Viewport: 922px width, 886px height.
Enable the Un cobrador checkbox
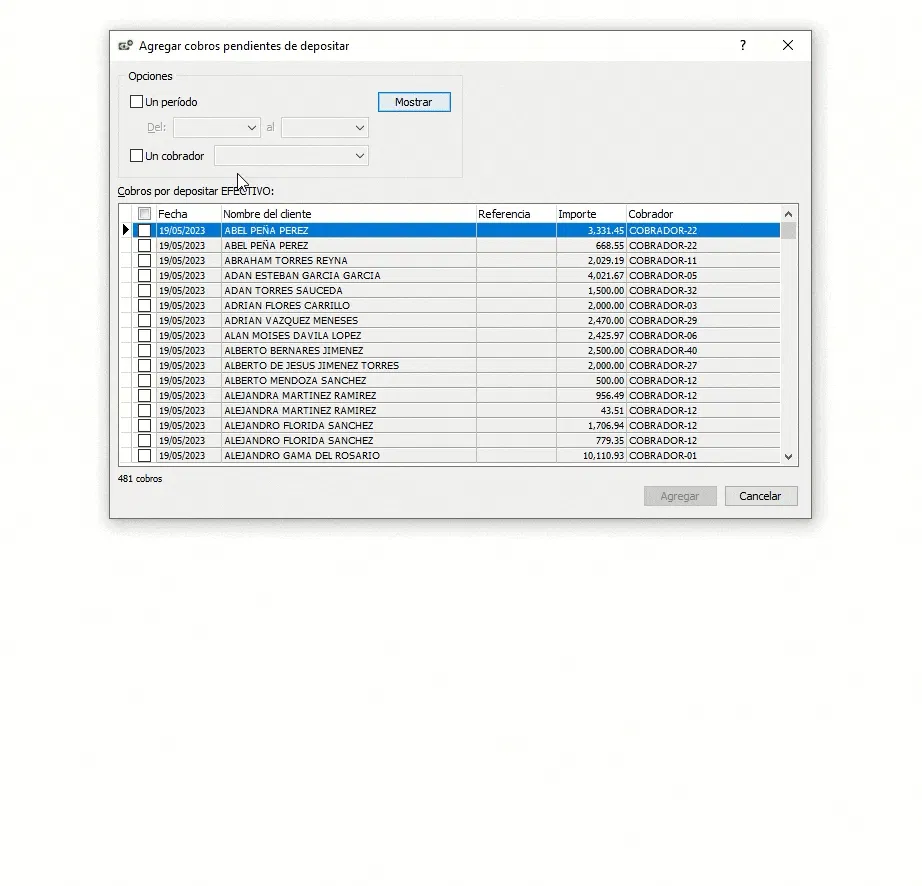point(136,156)
